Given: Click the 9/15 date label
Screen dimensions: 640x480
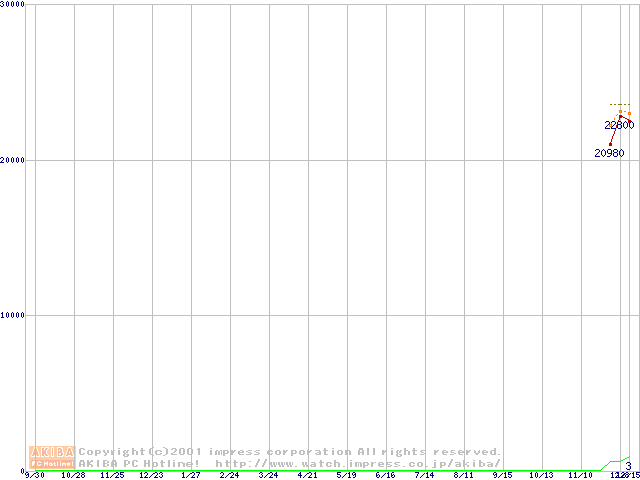Looking at the screenshot, I should coord(502,475).
